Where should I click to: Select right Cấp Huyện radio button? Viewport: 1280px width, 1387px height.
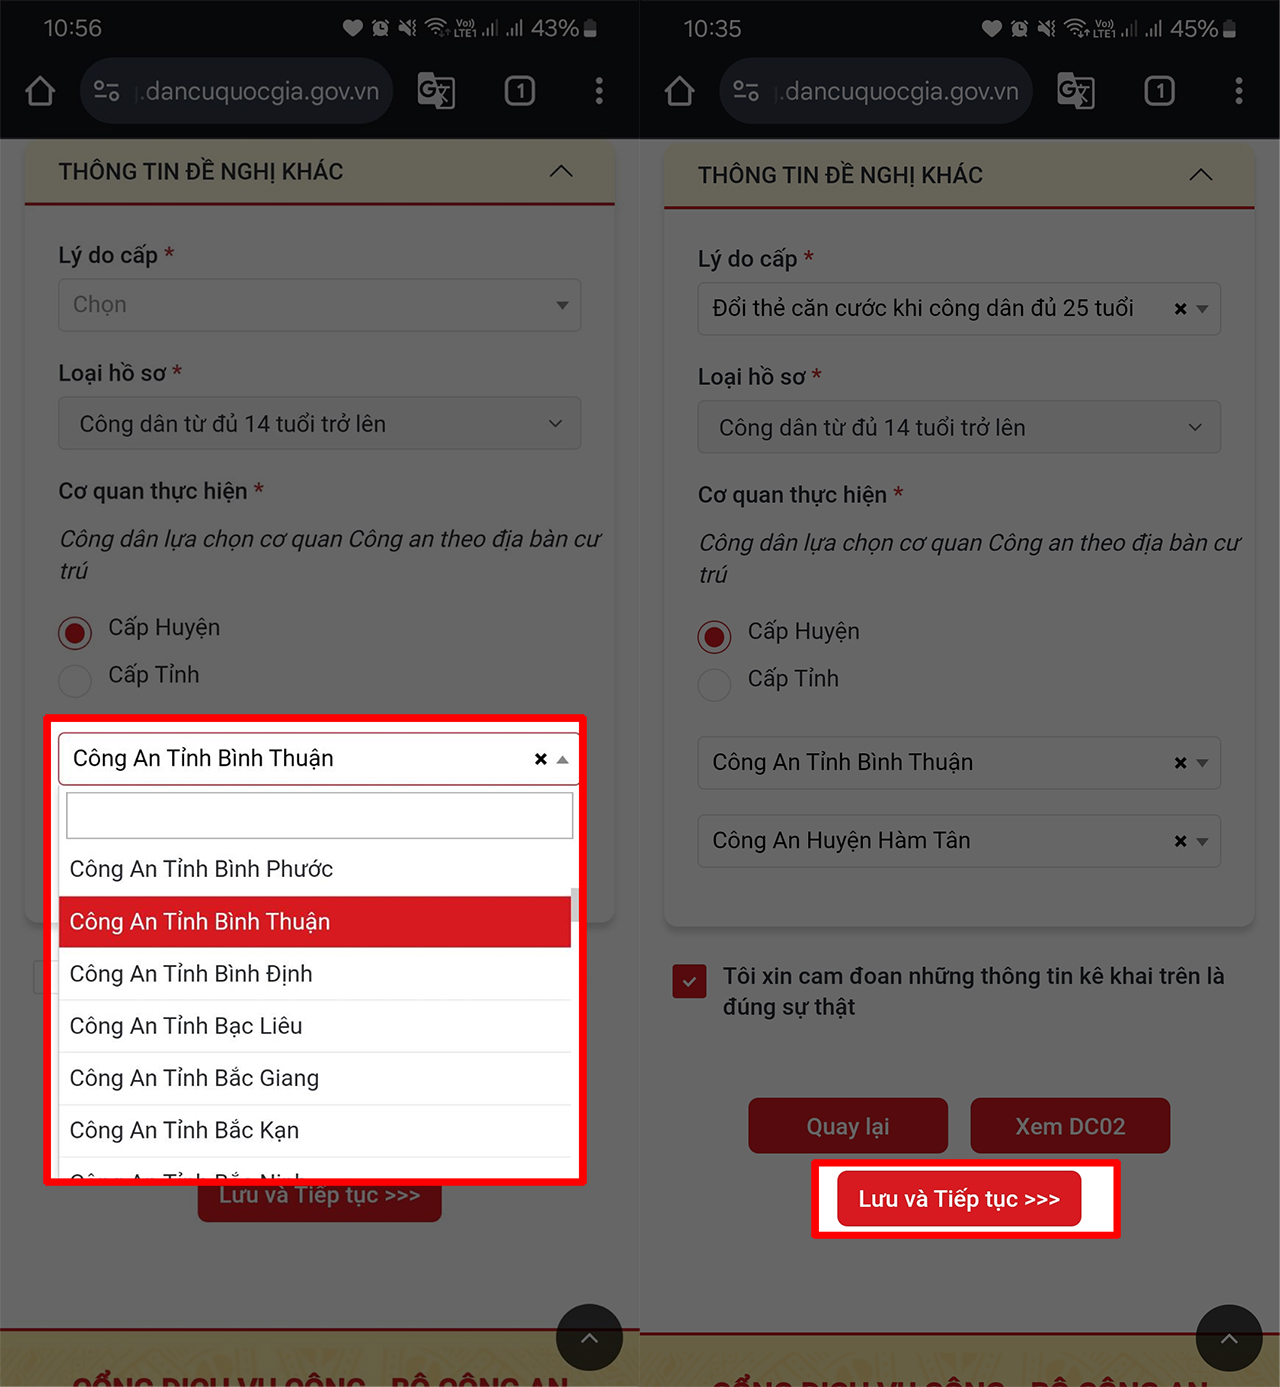[714, 636]
